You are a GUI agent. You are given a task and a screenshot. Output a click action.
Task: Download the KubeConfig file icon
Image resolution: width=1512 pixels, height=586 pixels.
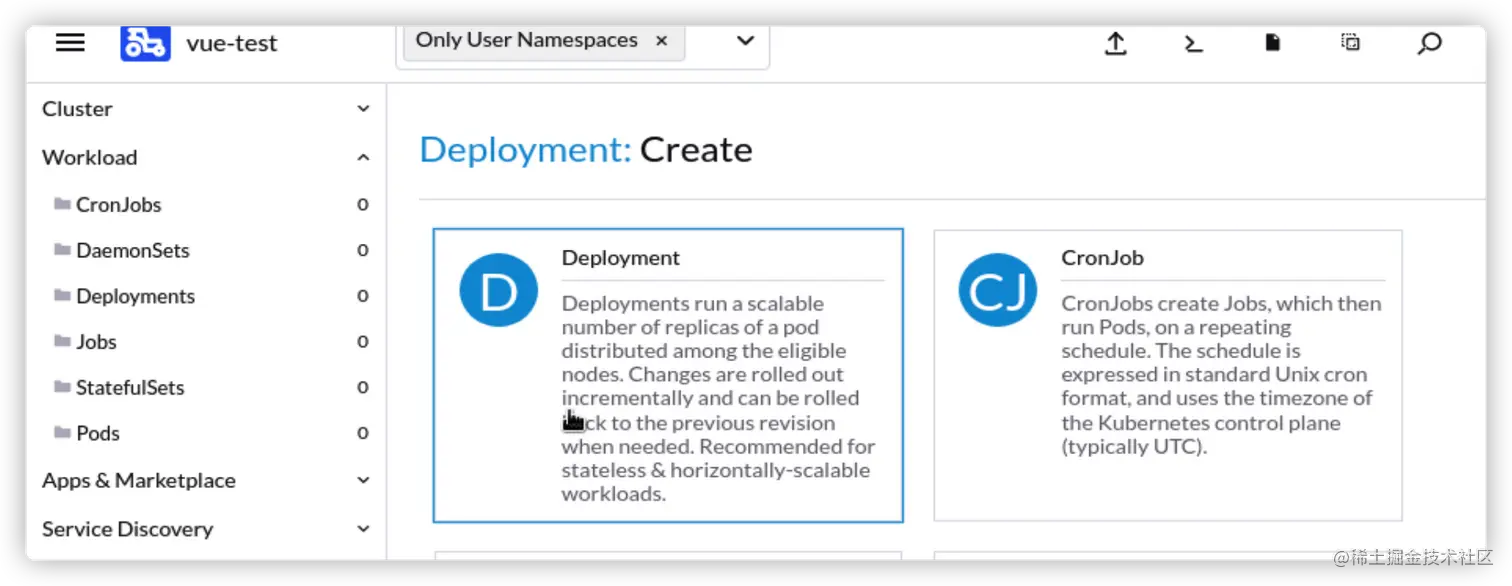[x=1272, y=42]
